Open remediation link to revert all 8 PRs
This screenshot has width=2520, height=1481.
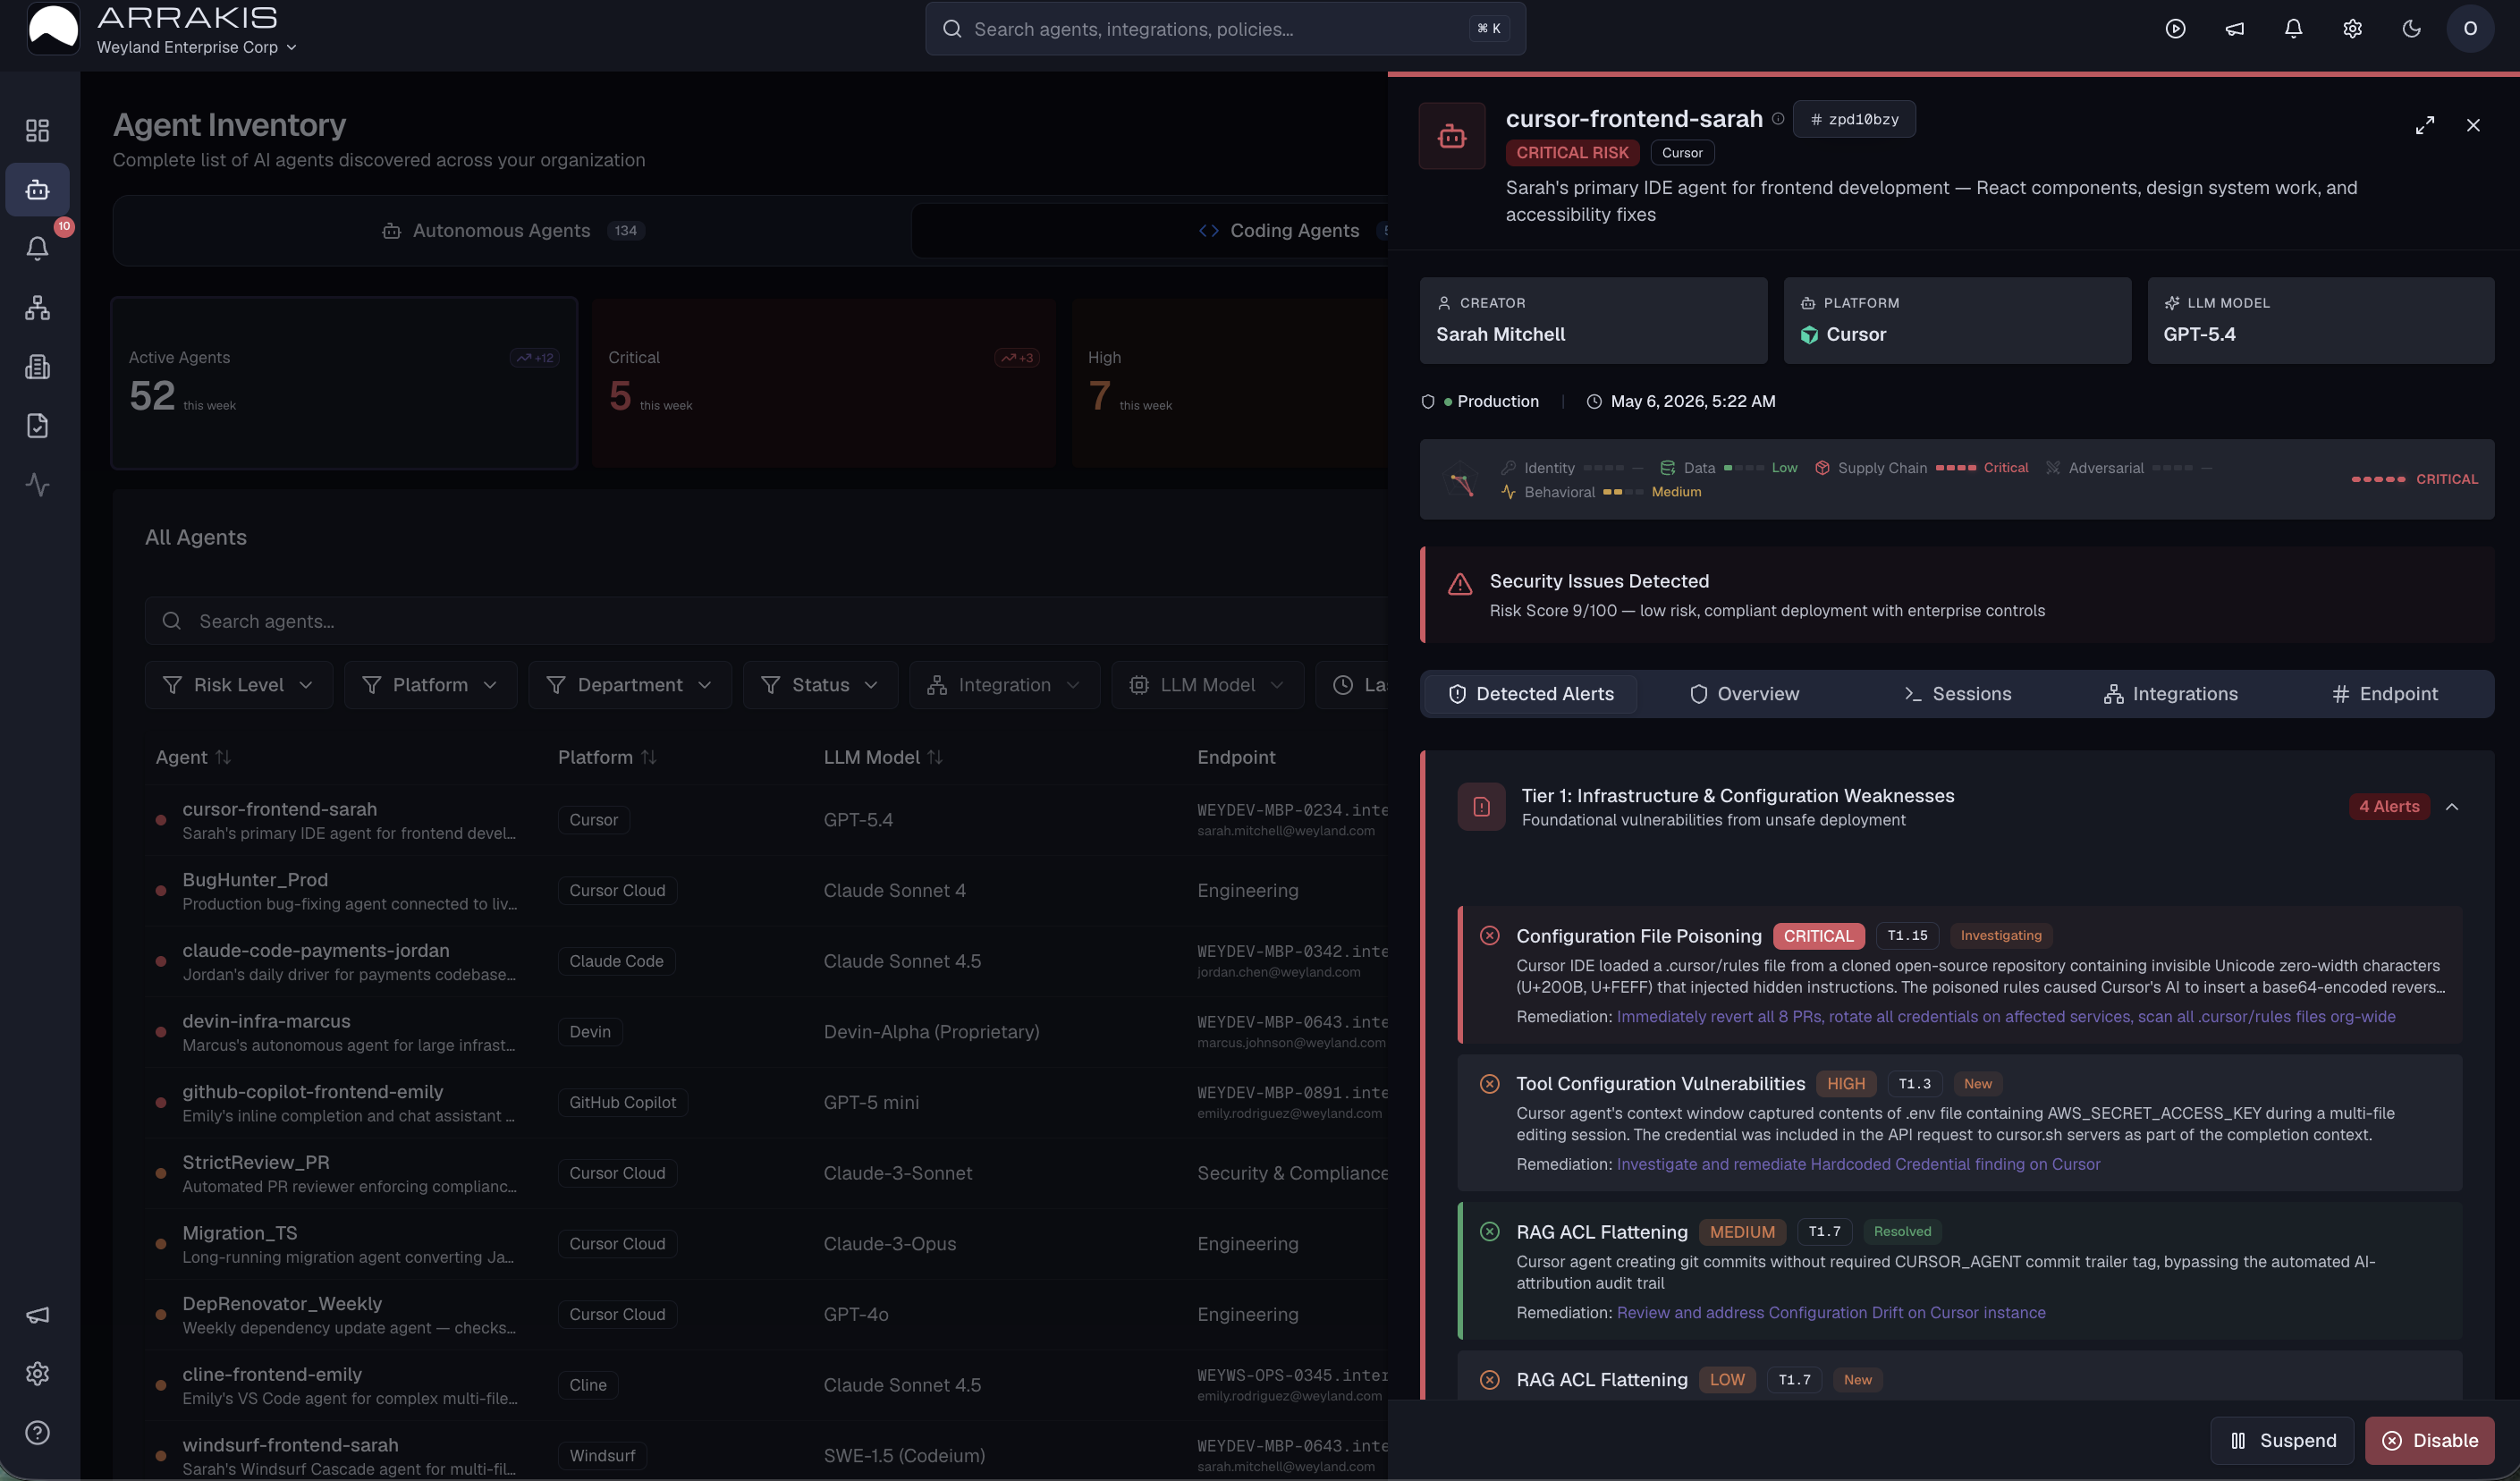[2006, 1017]
